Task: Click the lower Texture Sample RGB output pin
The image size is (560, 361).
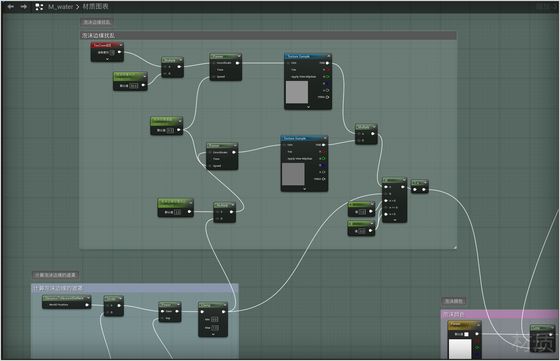Action: pyautogui.click(x=324, y=145)
